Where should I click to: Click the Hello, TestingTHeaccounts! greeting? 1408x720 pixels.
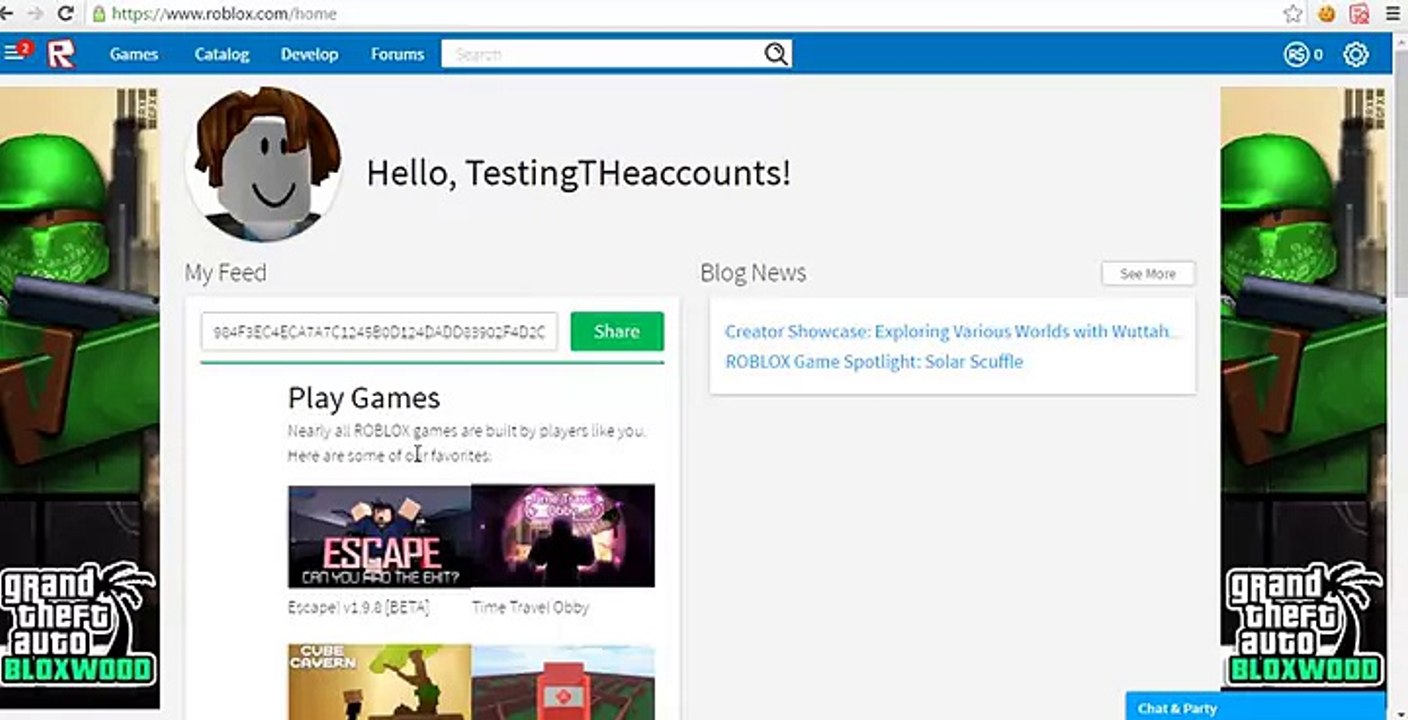click(x=578, y=173)
